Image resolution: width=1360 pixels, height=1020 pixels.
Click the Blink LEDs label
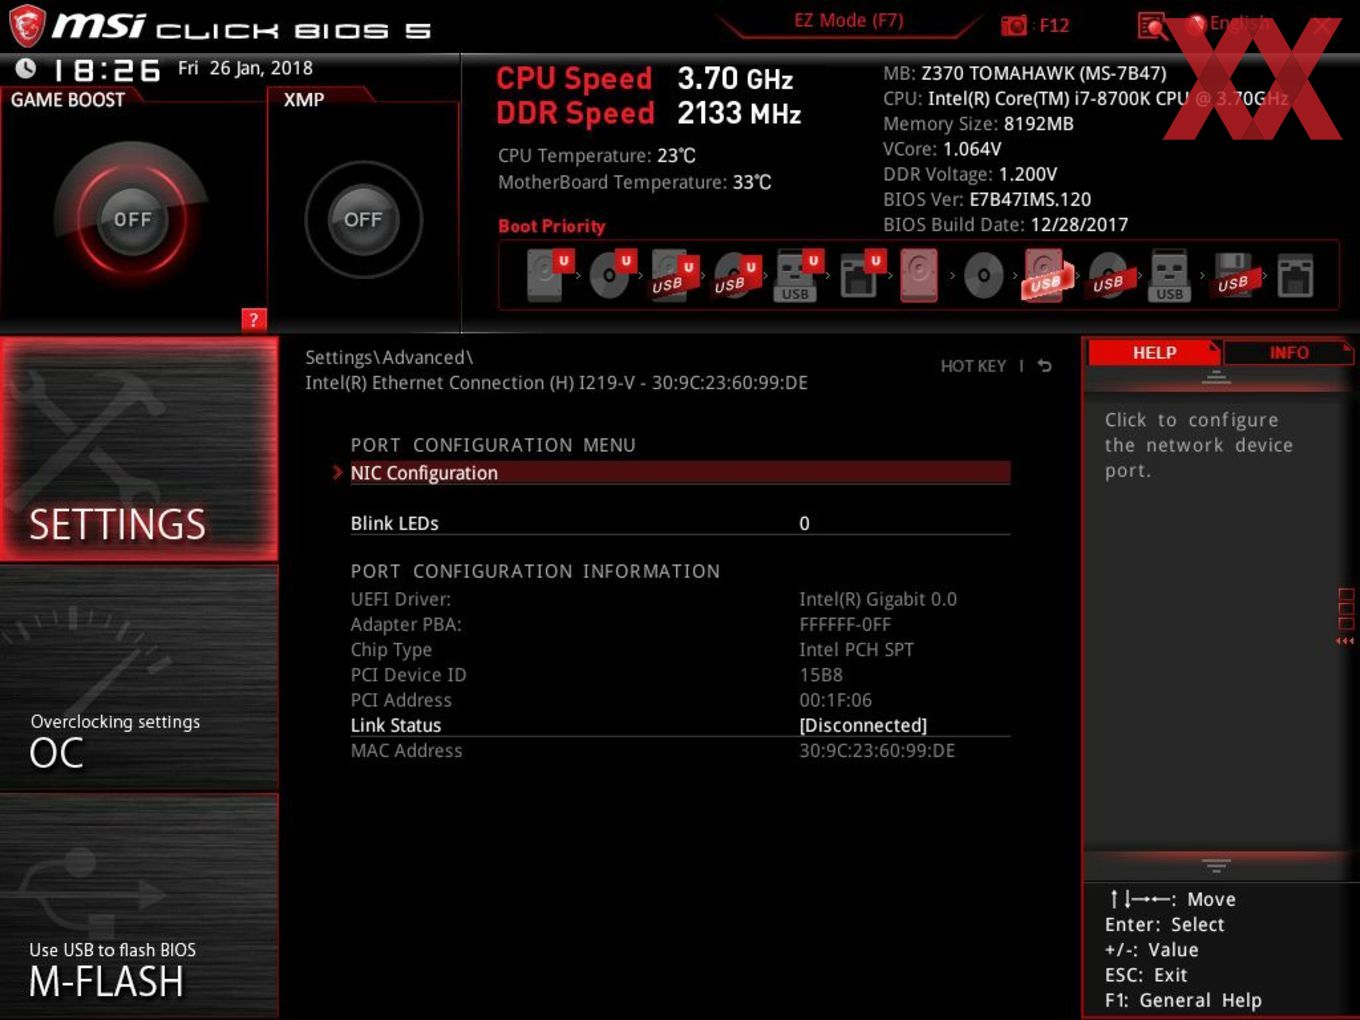(395, 523)
